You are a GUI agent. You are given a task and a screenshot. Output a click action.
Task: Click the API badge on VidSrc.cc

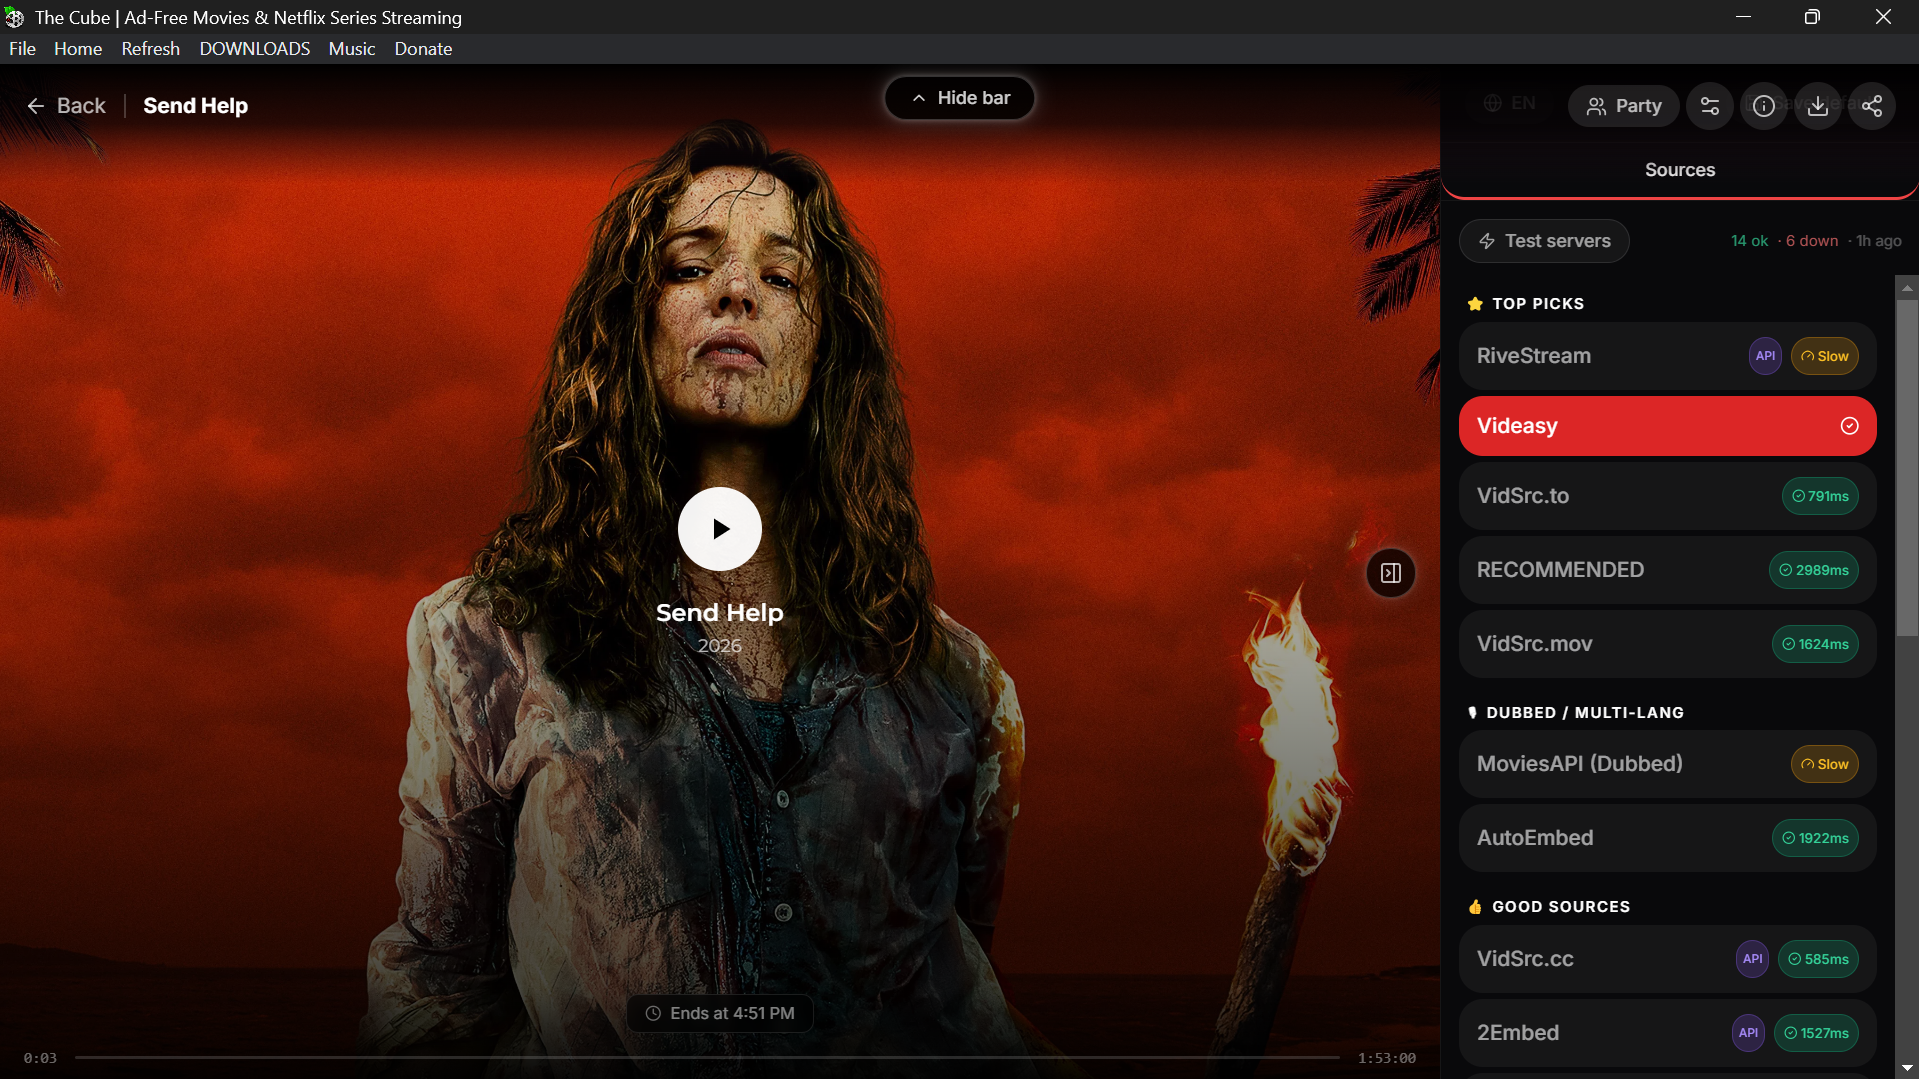point(1752,959)
